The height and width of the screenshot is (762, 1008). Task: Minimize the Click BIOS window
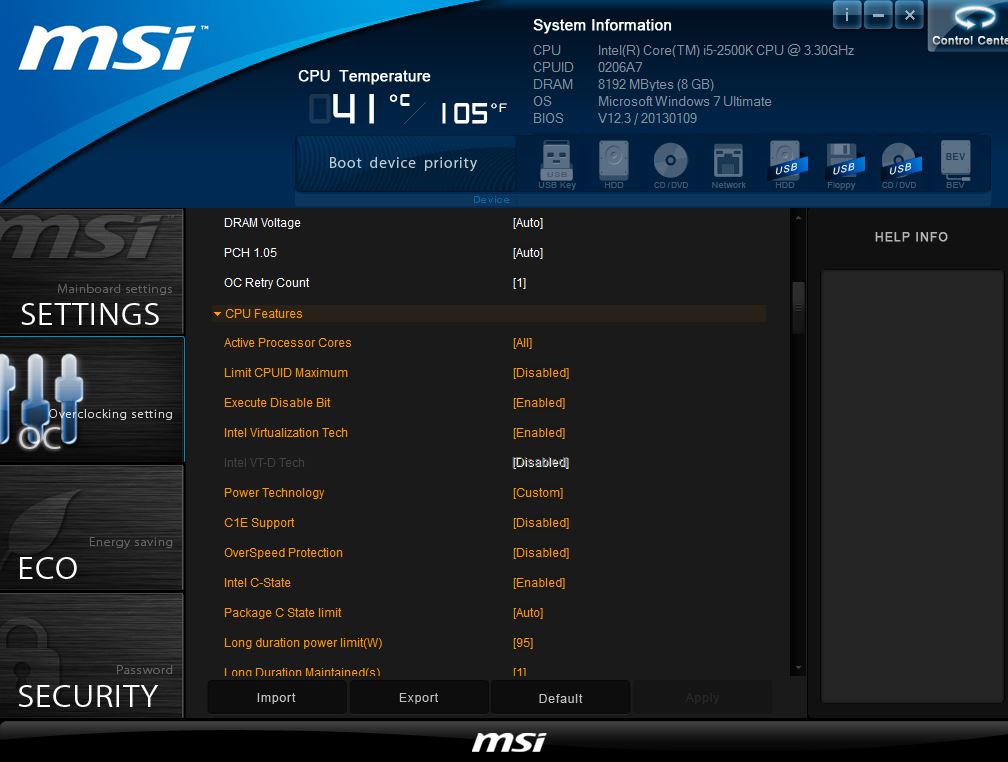tap(878, 15)
